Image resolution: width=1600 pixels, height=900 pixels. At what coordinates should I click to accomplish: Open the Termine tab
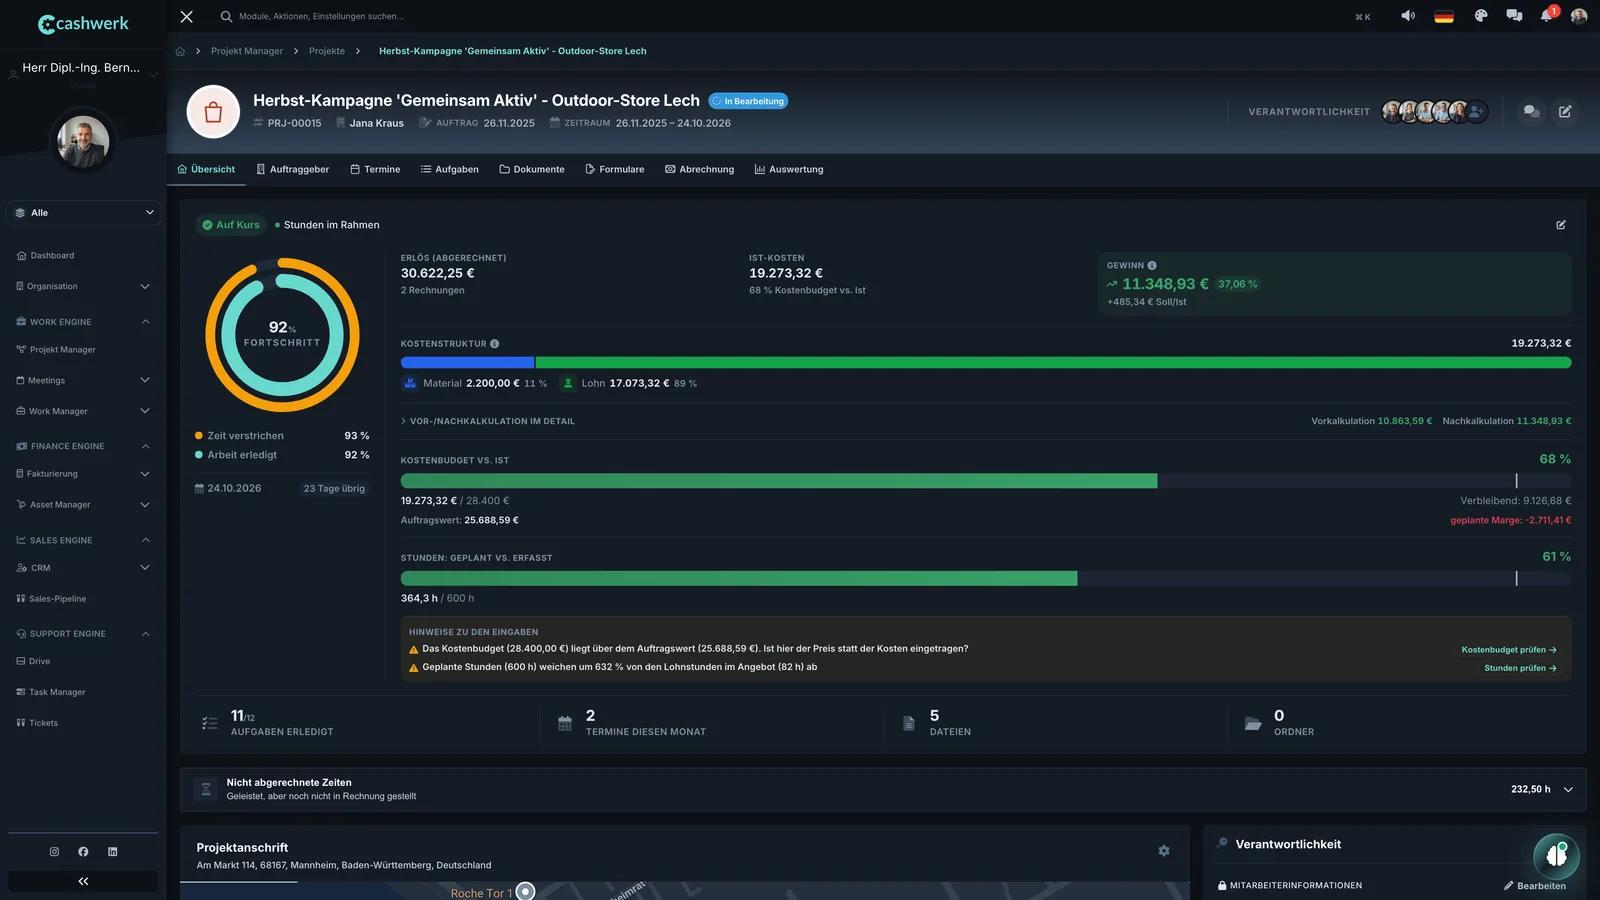(x=375, y=170)
